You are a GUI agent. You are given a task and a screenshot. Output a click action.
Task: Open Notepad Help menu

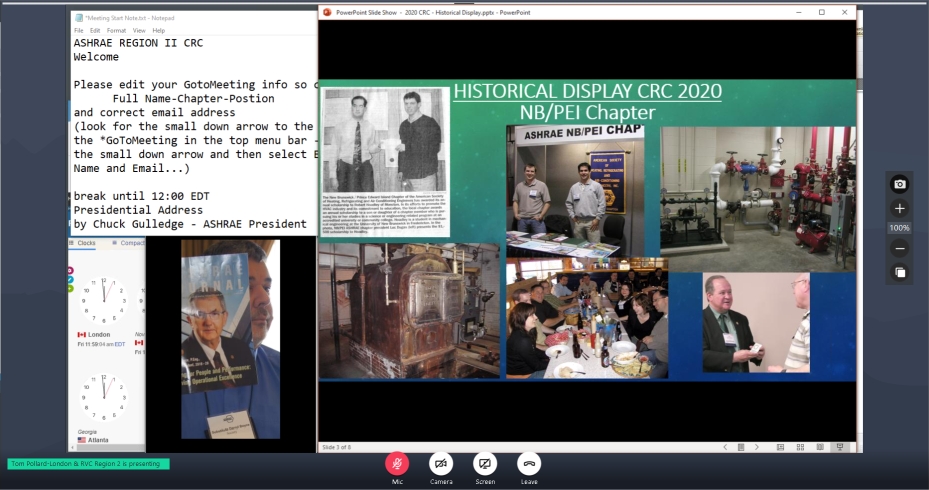click(x=159, y=31)
